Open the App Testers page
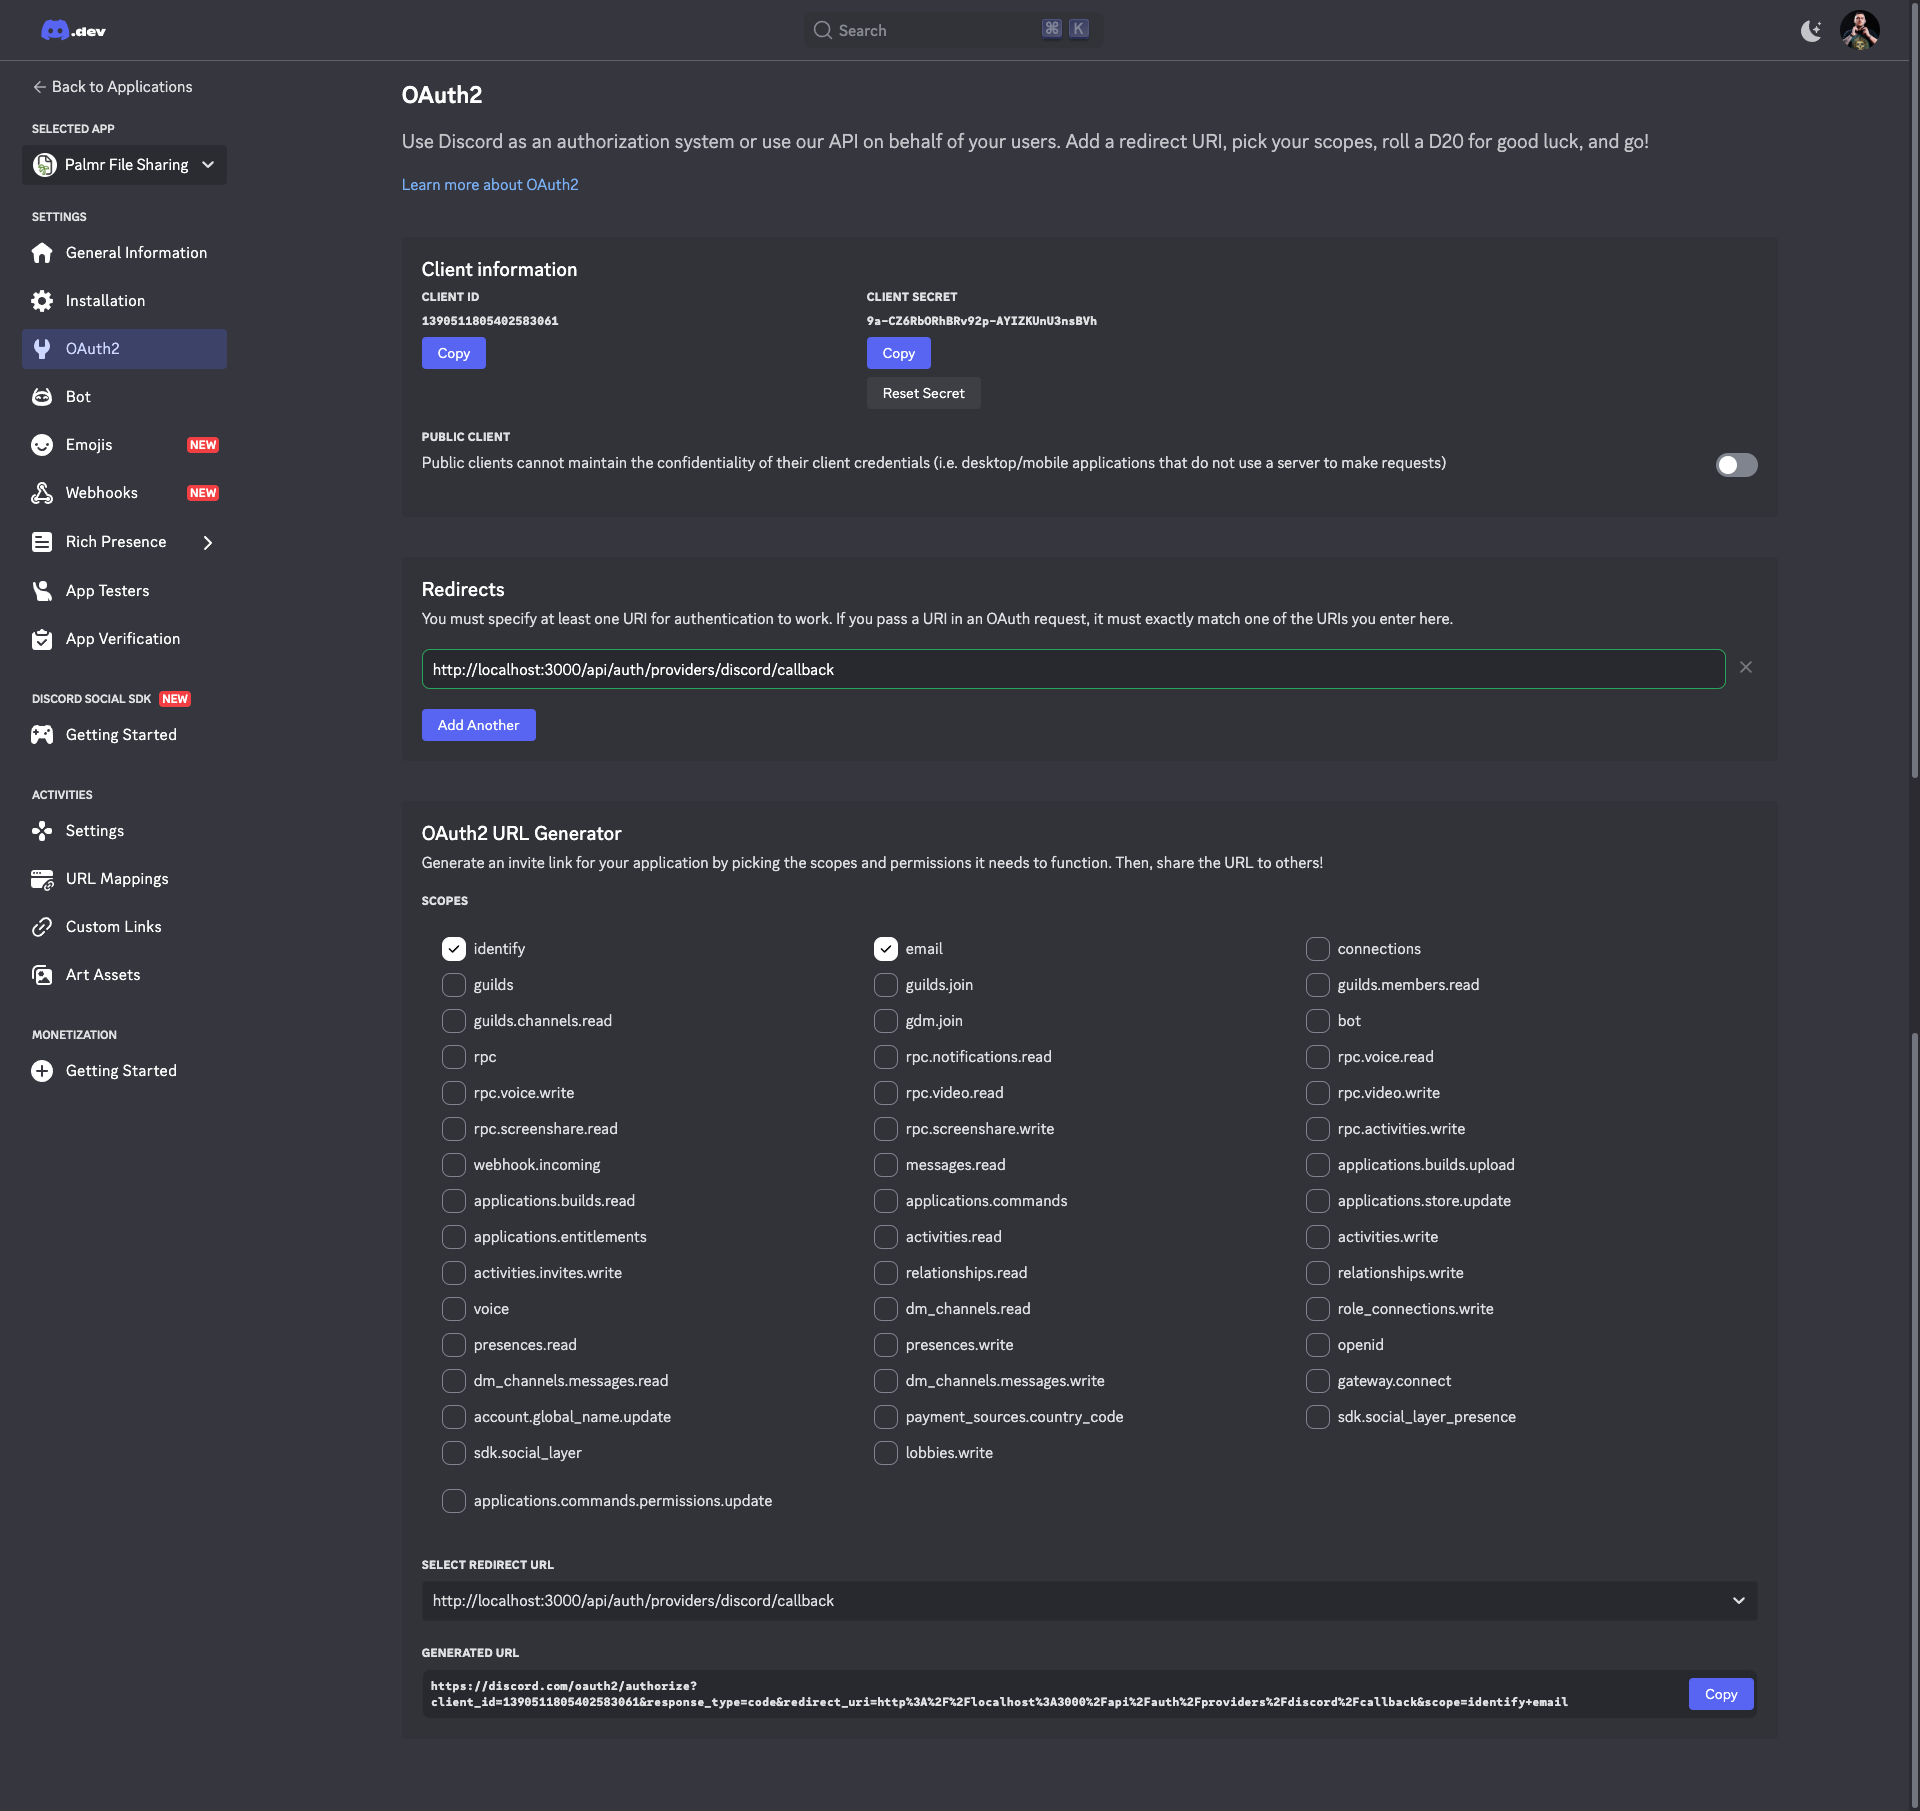Viewport: 1920px width, 1811px height. coord(124,591)
